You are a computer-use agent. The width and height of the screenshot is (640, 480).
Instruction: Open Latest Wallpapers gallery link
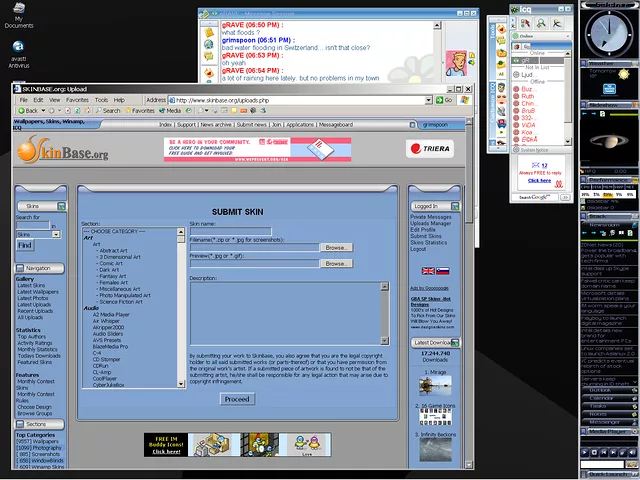pyautogui.click(x=38, y=292)
